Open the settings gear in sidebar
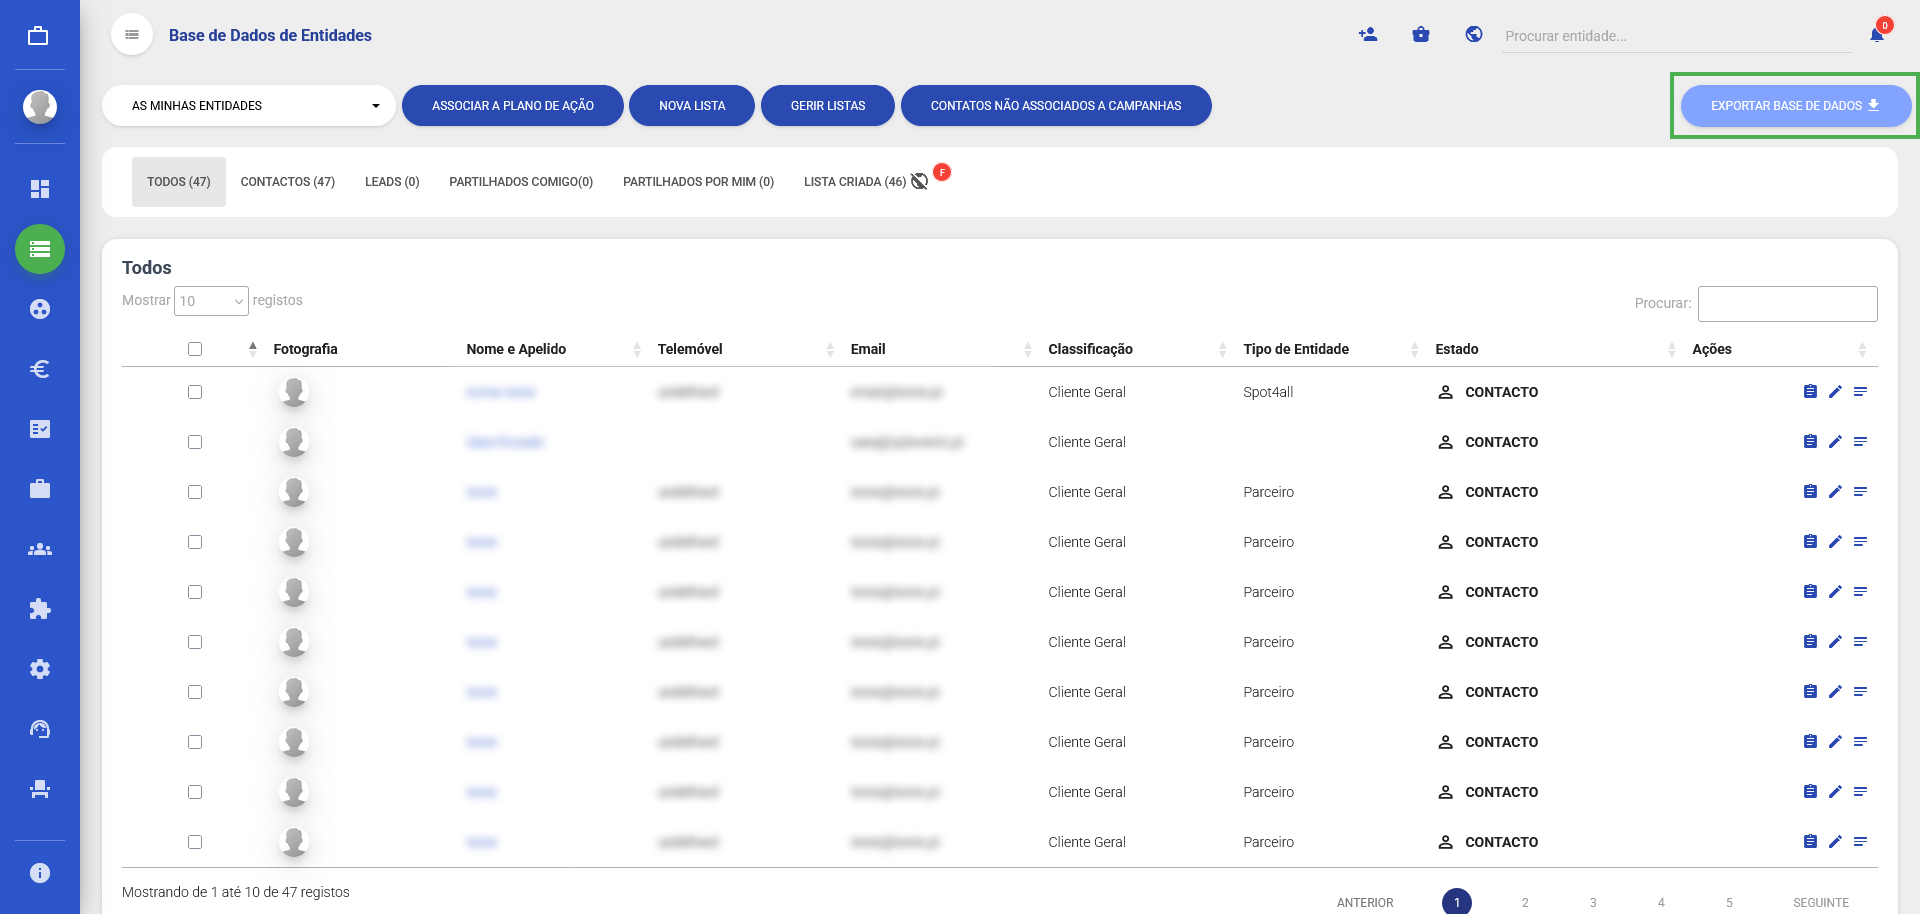Screen dimensions: 1920x914 tap(40, 669)
